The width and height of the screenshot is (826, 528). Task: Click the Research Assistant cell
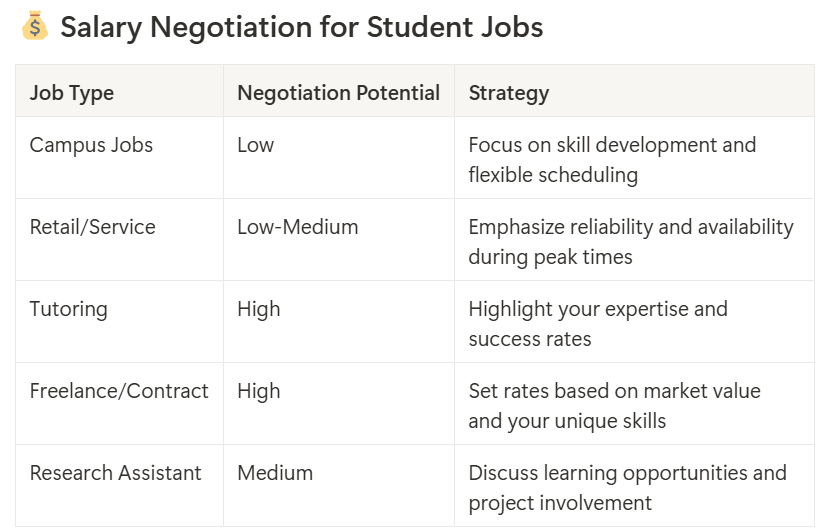point(116,473)
